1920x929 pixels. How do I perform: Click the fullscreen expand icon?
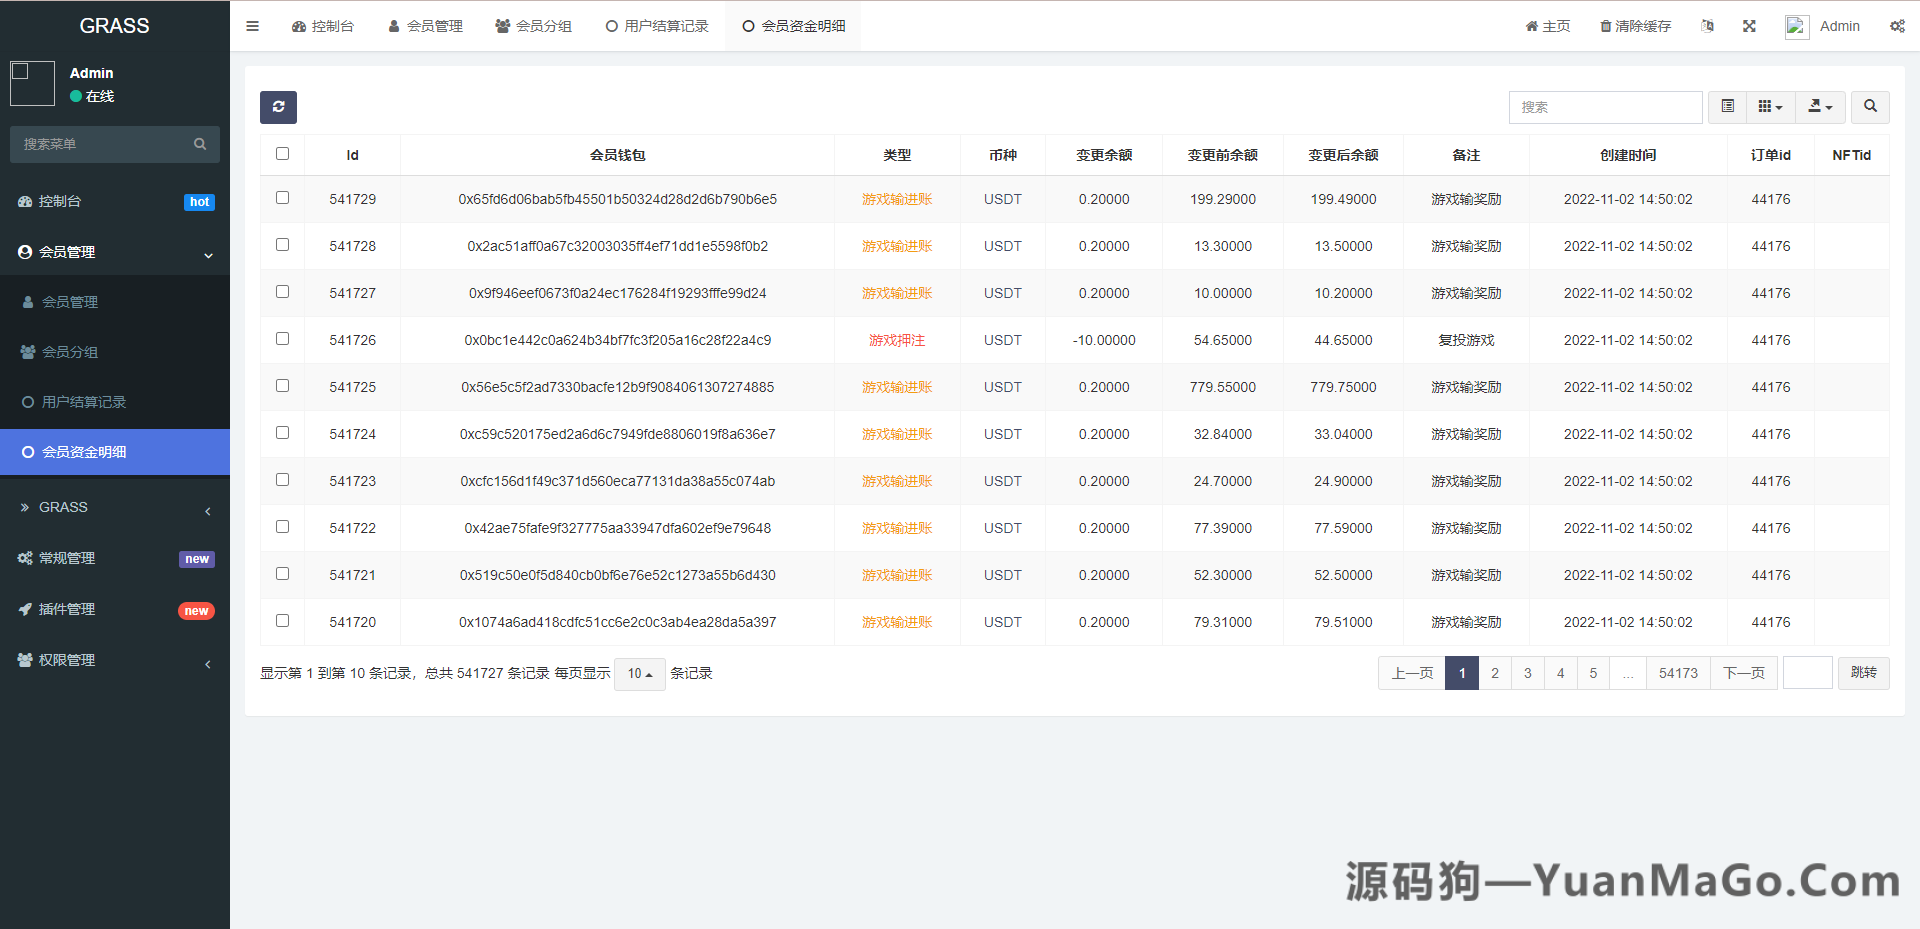tap(1749, 26)
